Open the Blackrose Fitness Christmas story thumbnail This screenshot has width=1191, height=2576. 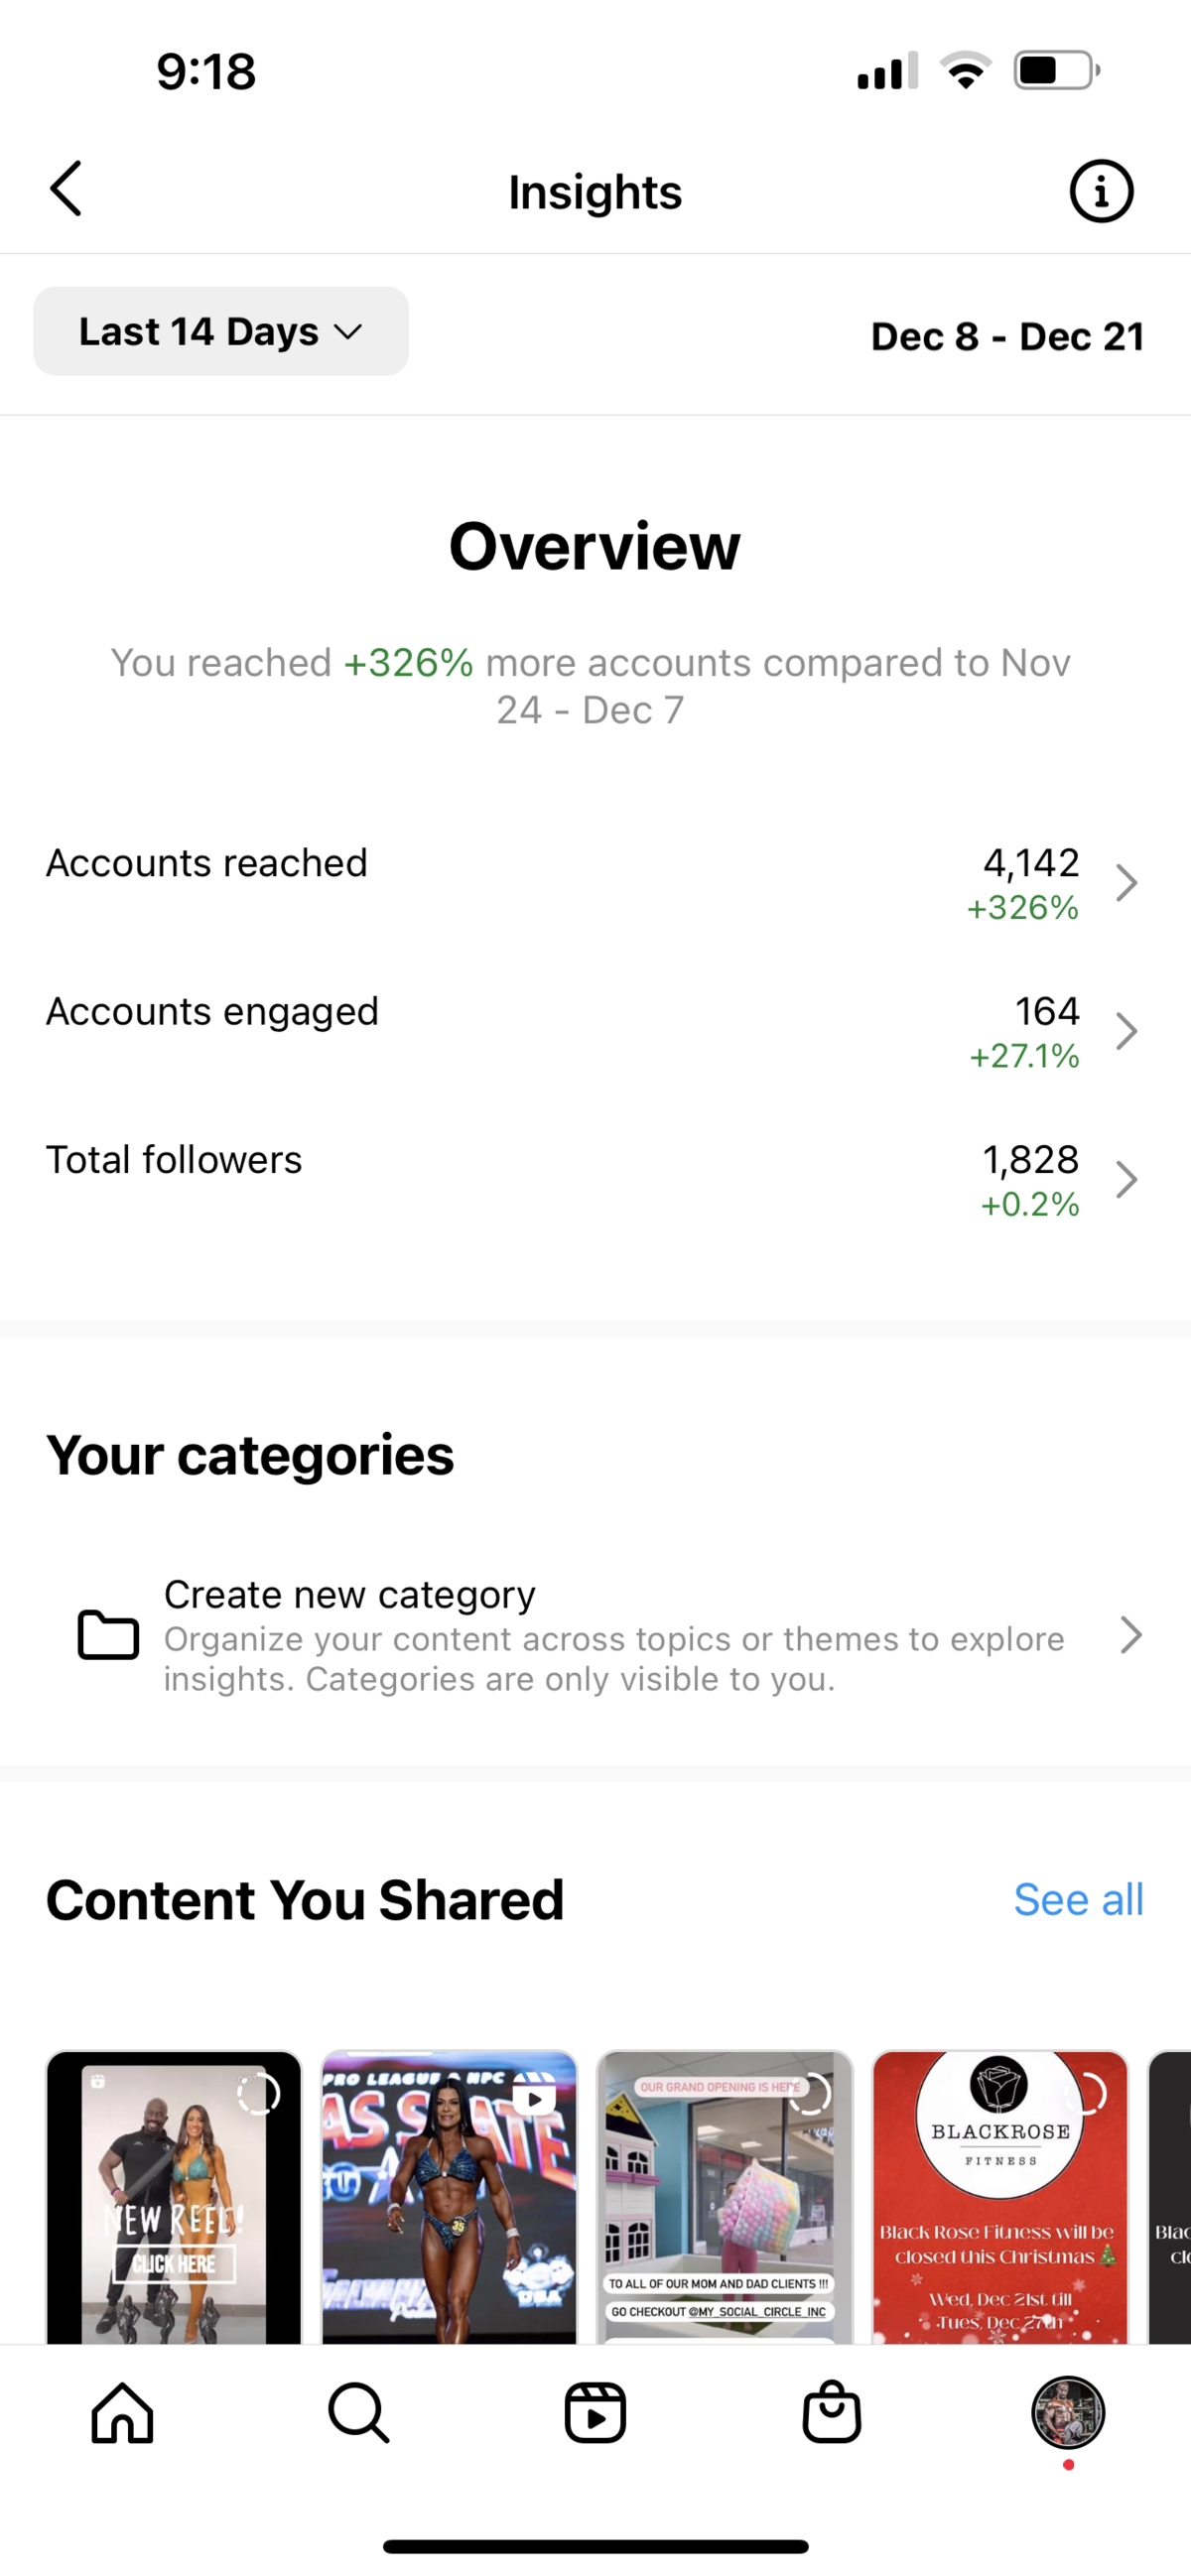pyautogui.click(x=1000, y=2197)
